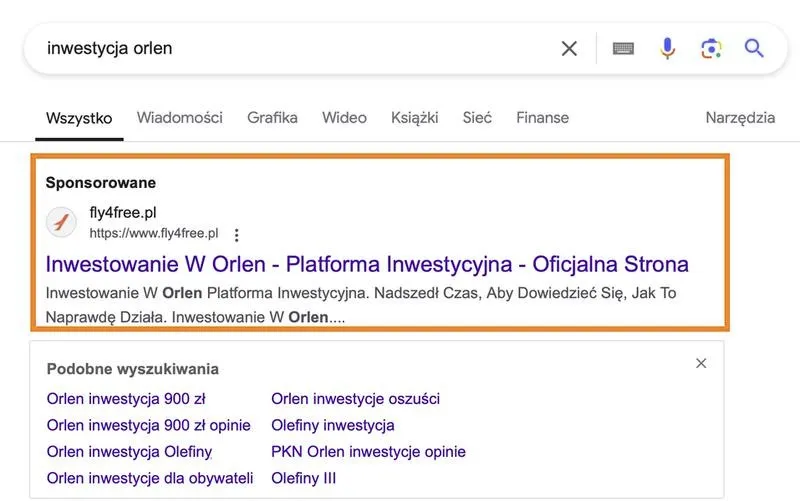Search Orlen inwestycja Olefiny
Viewport: 800px width, 501px height.
click(x=130, y=452)
